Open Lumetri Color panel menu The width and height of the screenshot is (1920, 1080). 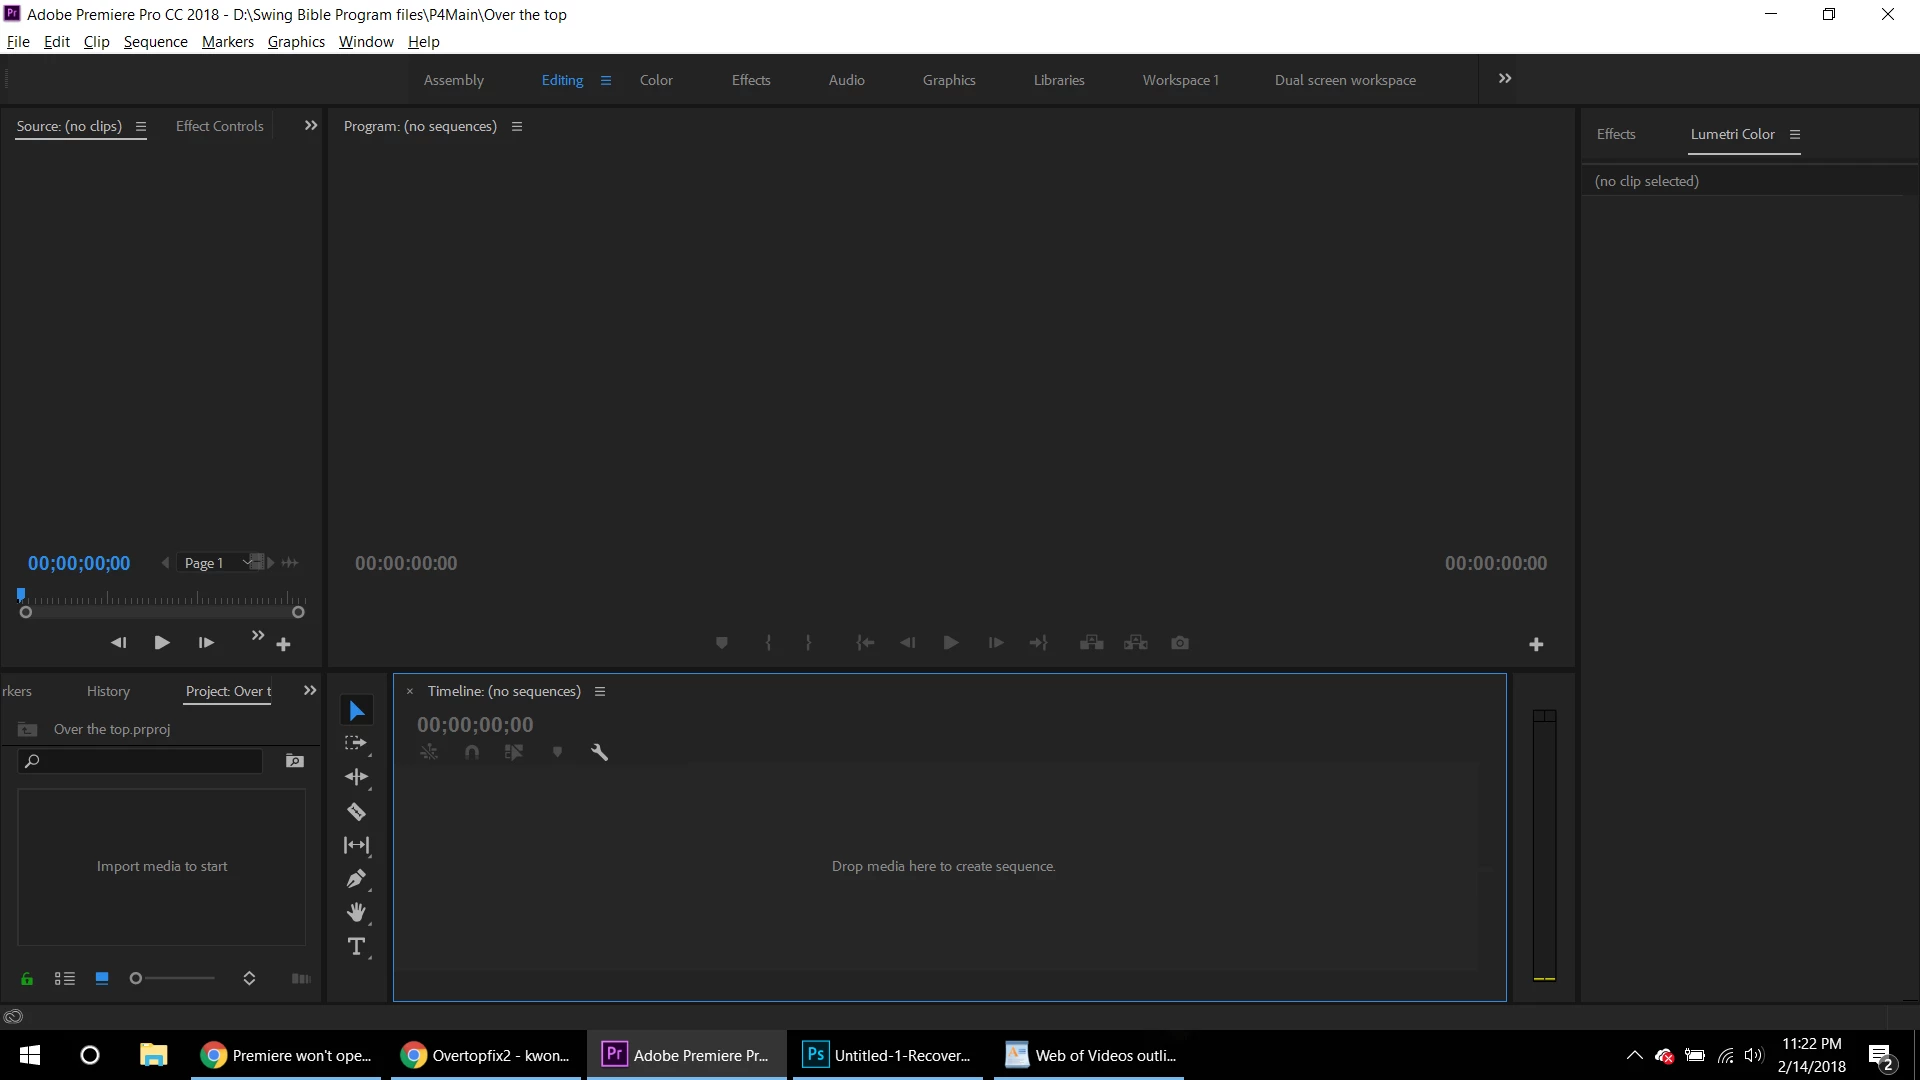1795,134
